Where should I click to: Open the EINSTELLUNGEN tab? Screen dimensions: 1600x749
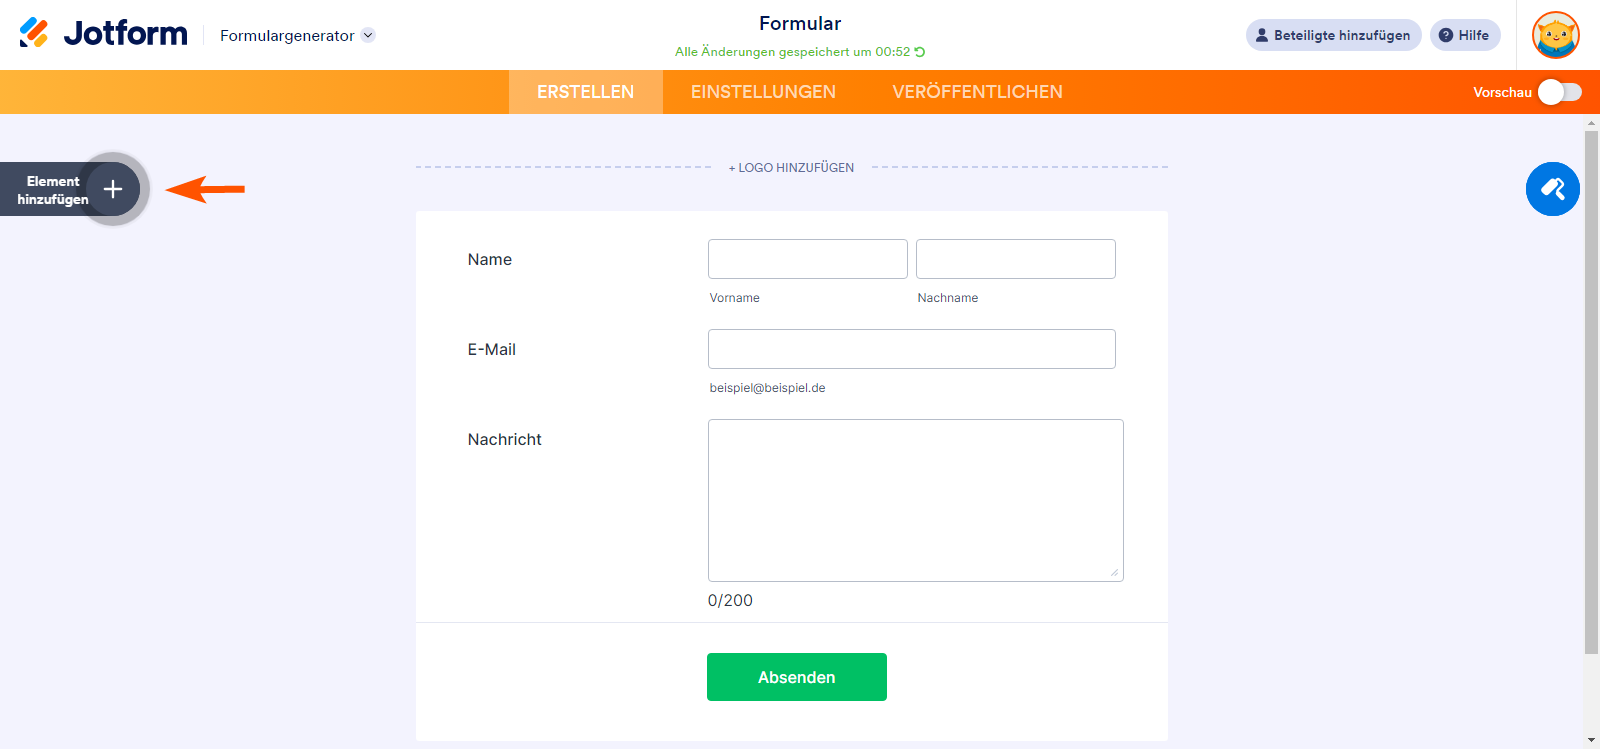[x=763, y=92]
